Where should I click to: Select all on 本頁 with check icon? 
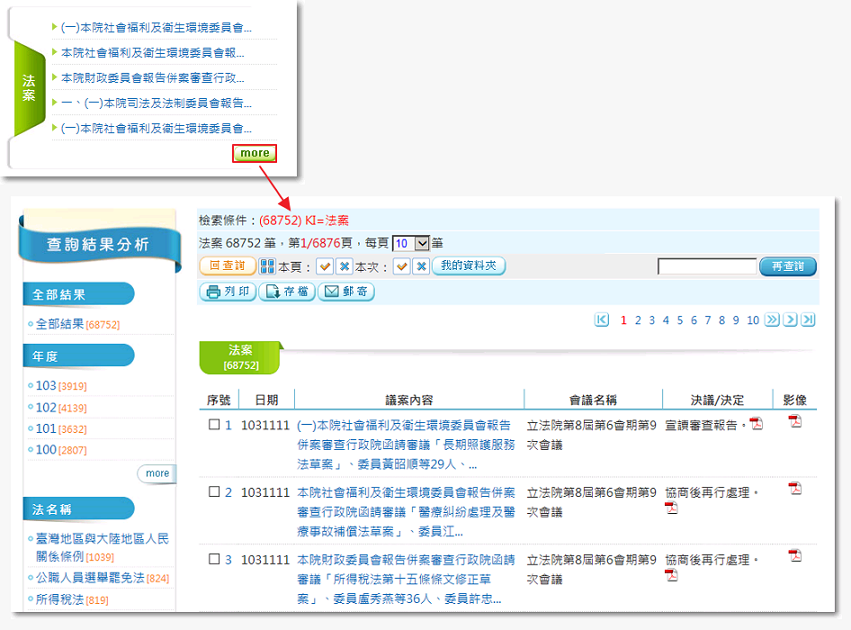[324, 267]
